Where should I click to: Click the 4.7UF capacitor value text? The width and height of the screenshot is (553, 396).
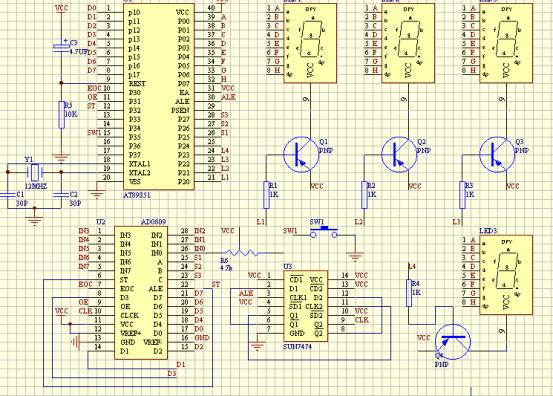click(79, 52)
